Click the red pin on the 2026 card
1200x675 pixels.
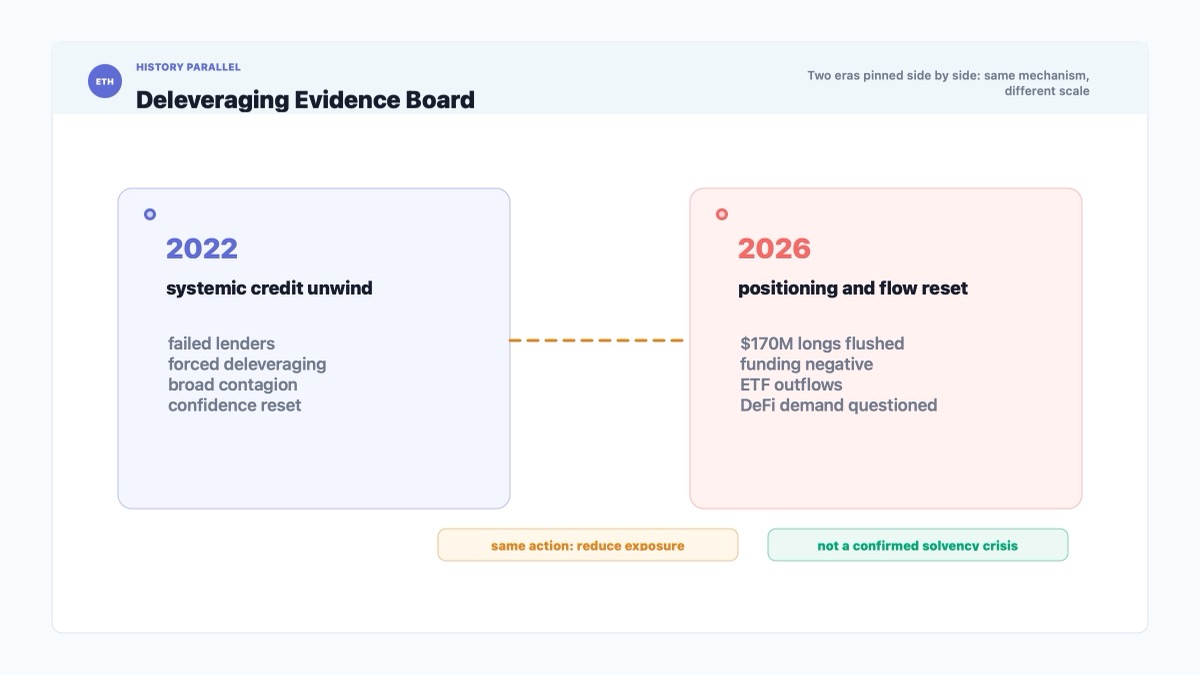[x=722, y=214]
